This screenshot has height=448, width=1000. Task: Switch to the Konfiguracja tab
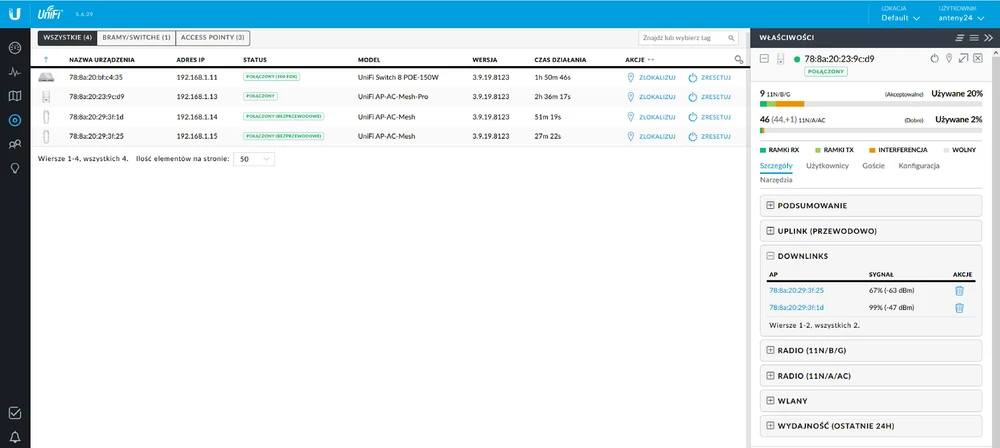(x=920, y=165)
